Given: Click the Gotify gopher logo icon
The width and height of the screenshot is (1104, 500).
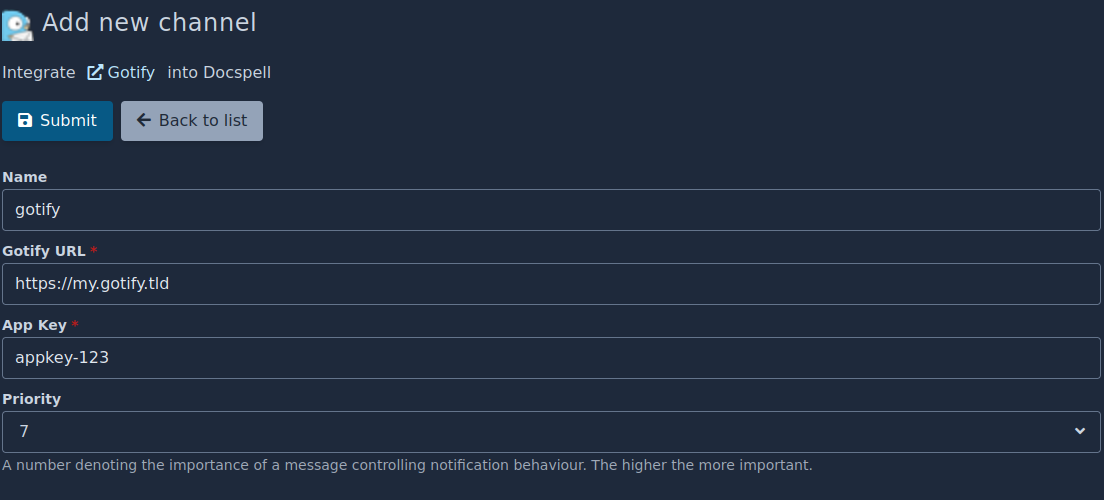Looking at the screenshot, I should pos(17,24).
